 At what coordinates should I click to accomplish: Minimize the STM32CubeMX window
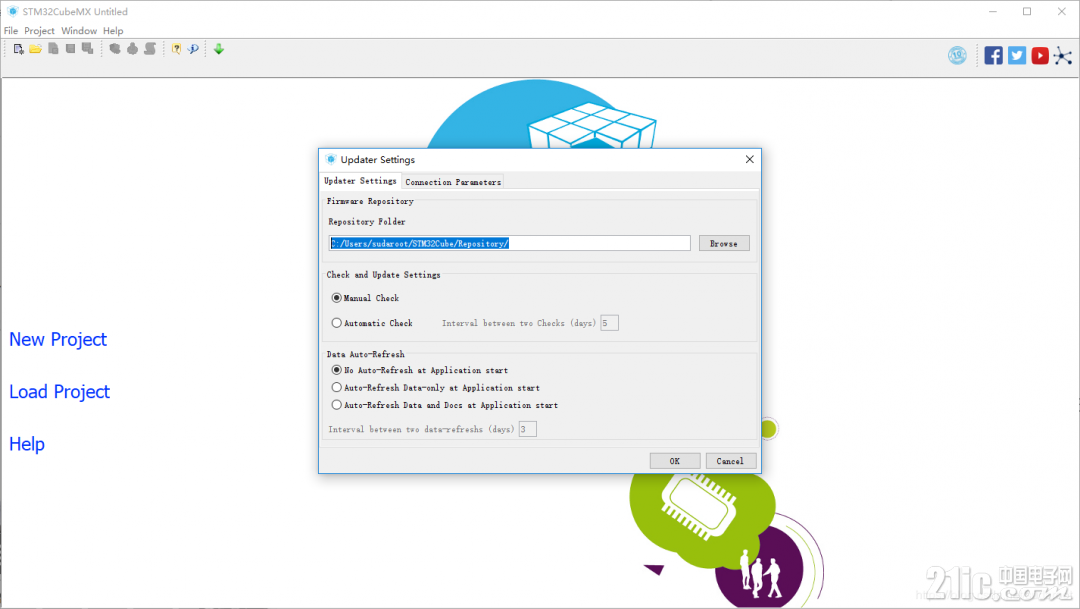click(993, 12)
